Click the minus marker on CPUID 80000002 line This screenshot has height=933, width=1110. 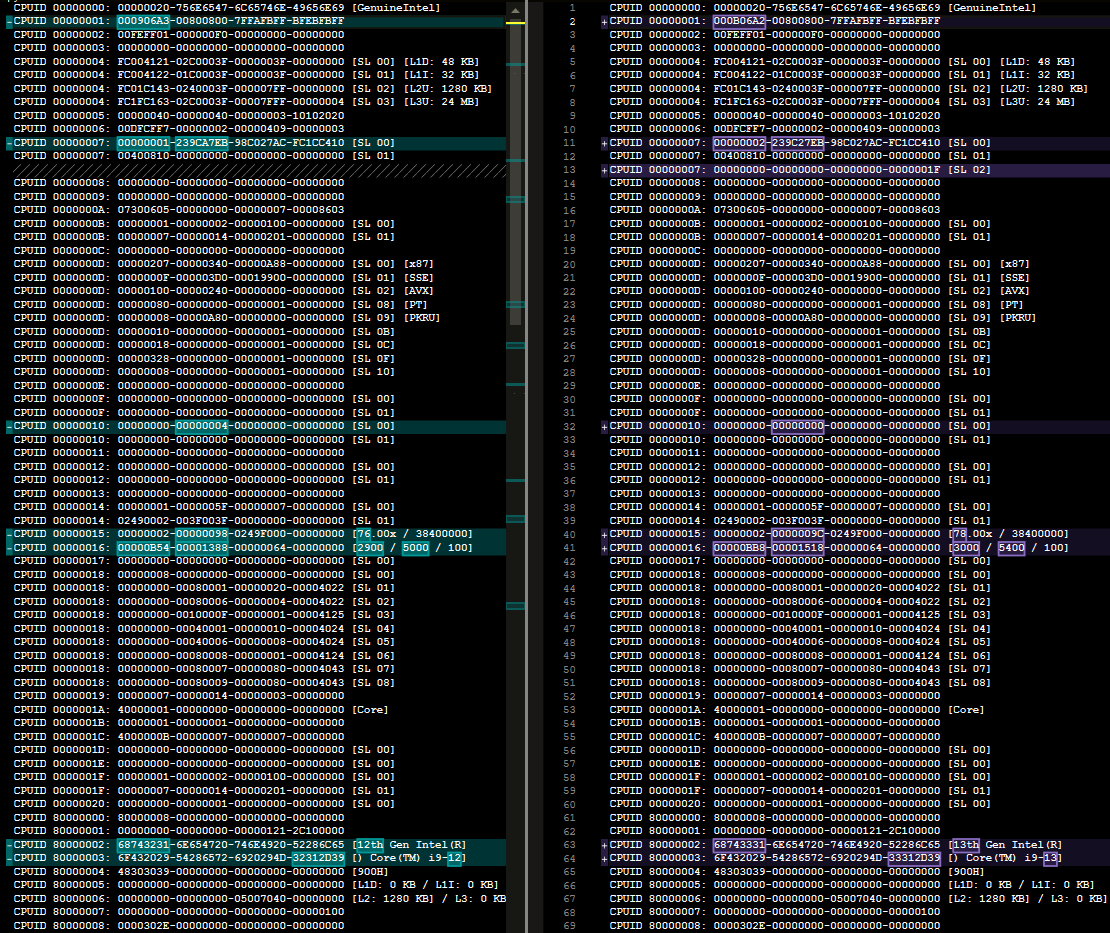tap(7, 844)
